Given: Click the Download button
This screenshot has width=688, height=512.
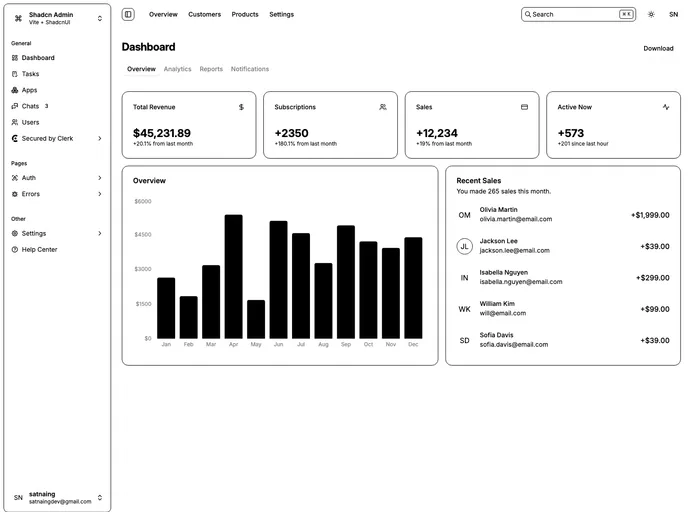Looking at the screenshot, I should point(658,48).
